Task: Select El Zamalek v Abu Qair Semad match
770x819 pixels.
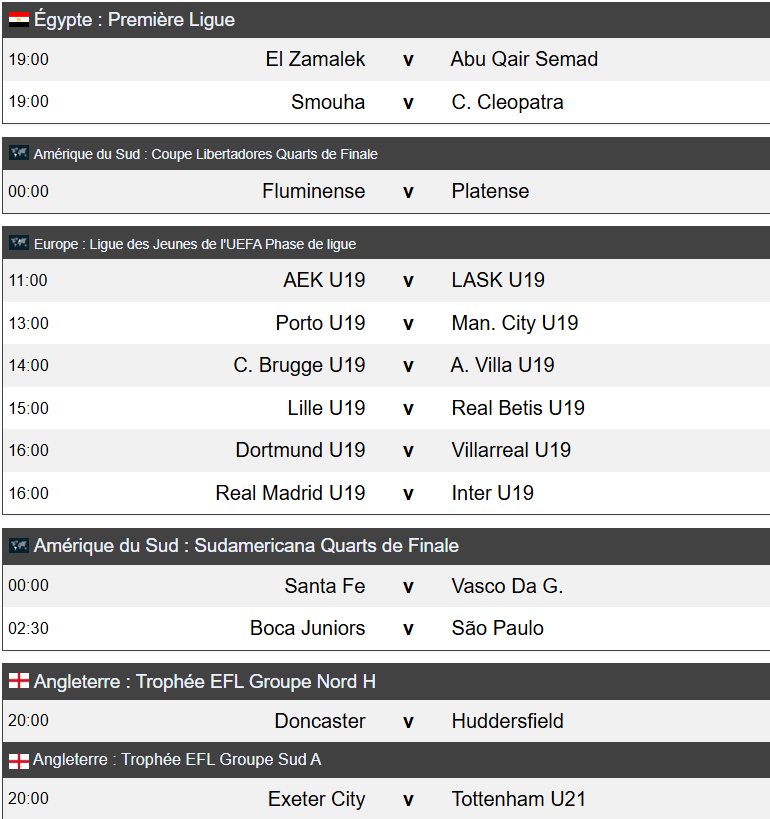Action: [386, 59]
